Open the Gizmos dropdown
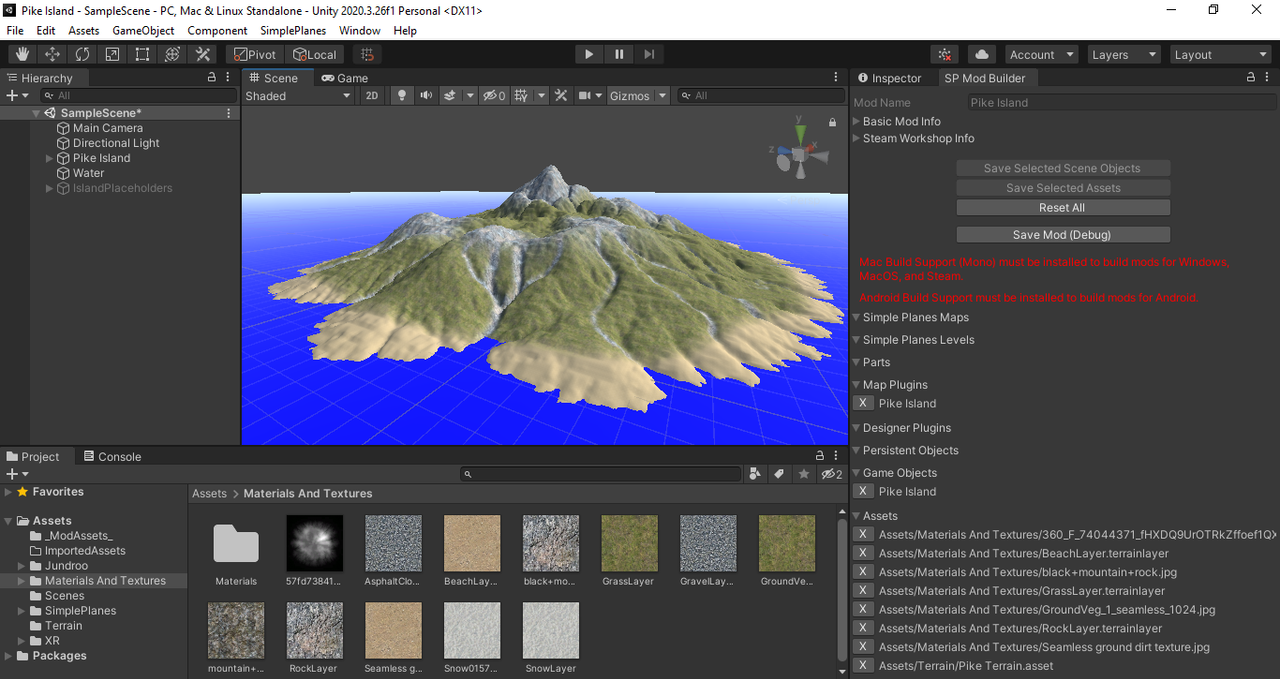Image resolution: width=1280 pixels, height=679 pixels. (636, 95)
